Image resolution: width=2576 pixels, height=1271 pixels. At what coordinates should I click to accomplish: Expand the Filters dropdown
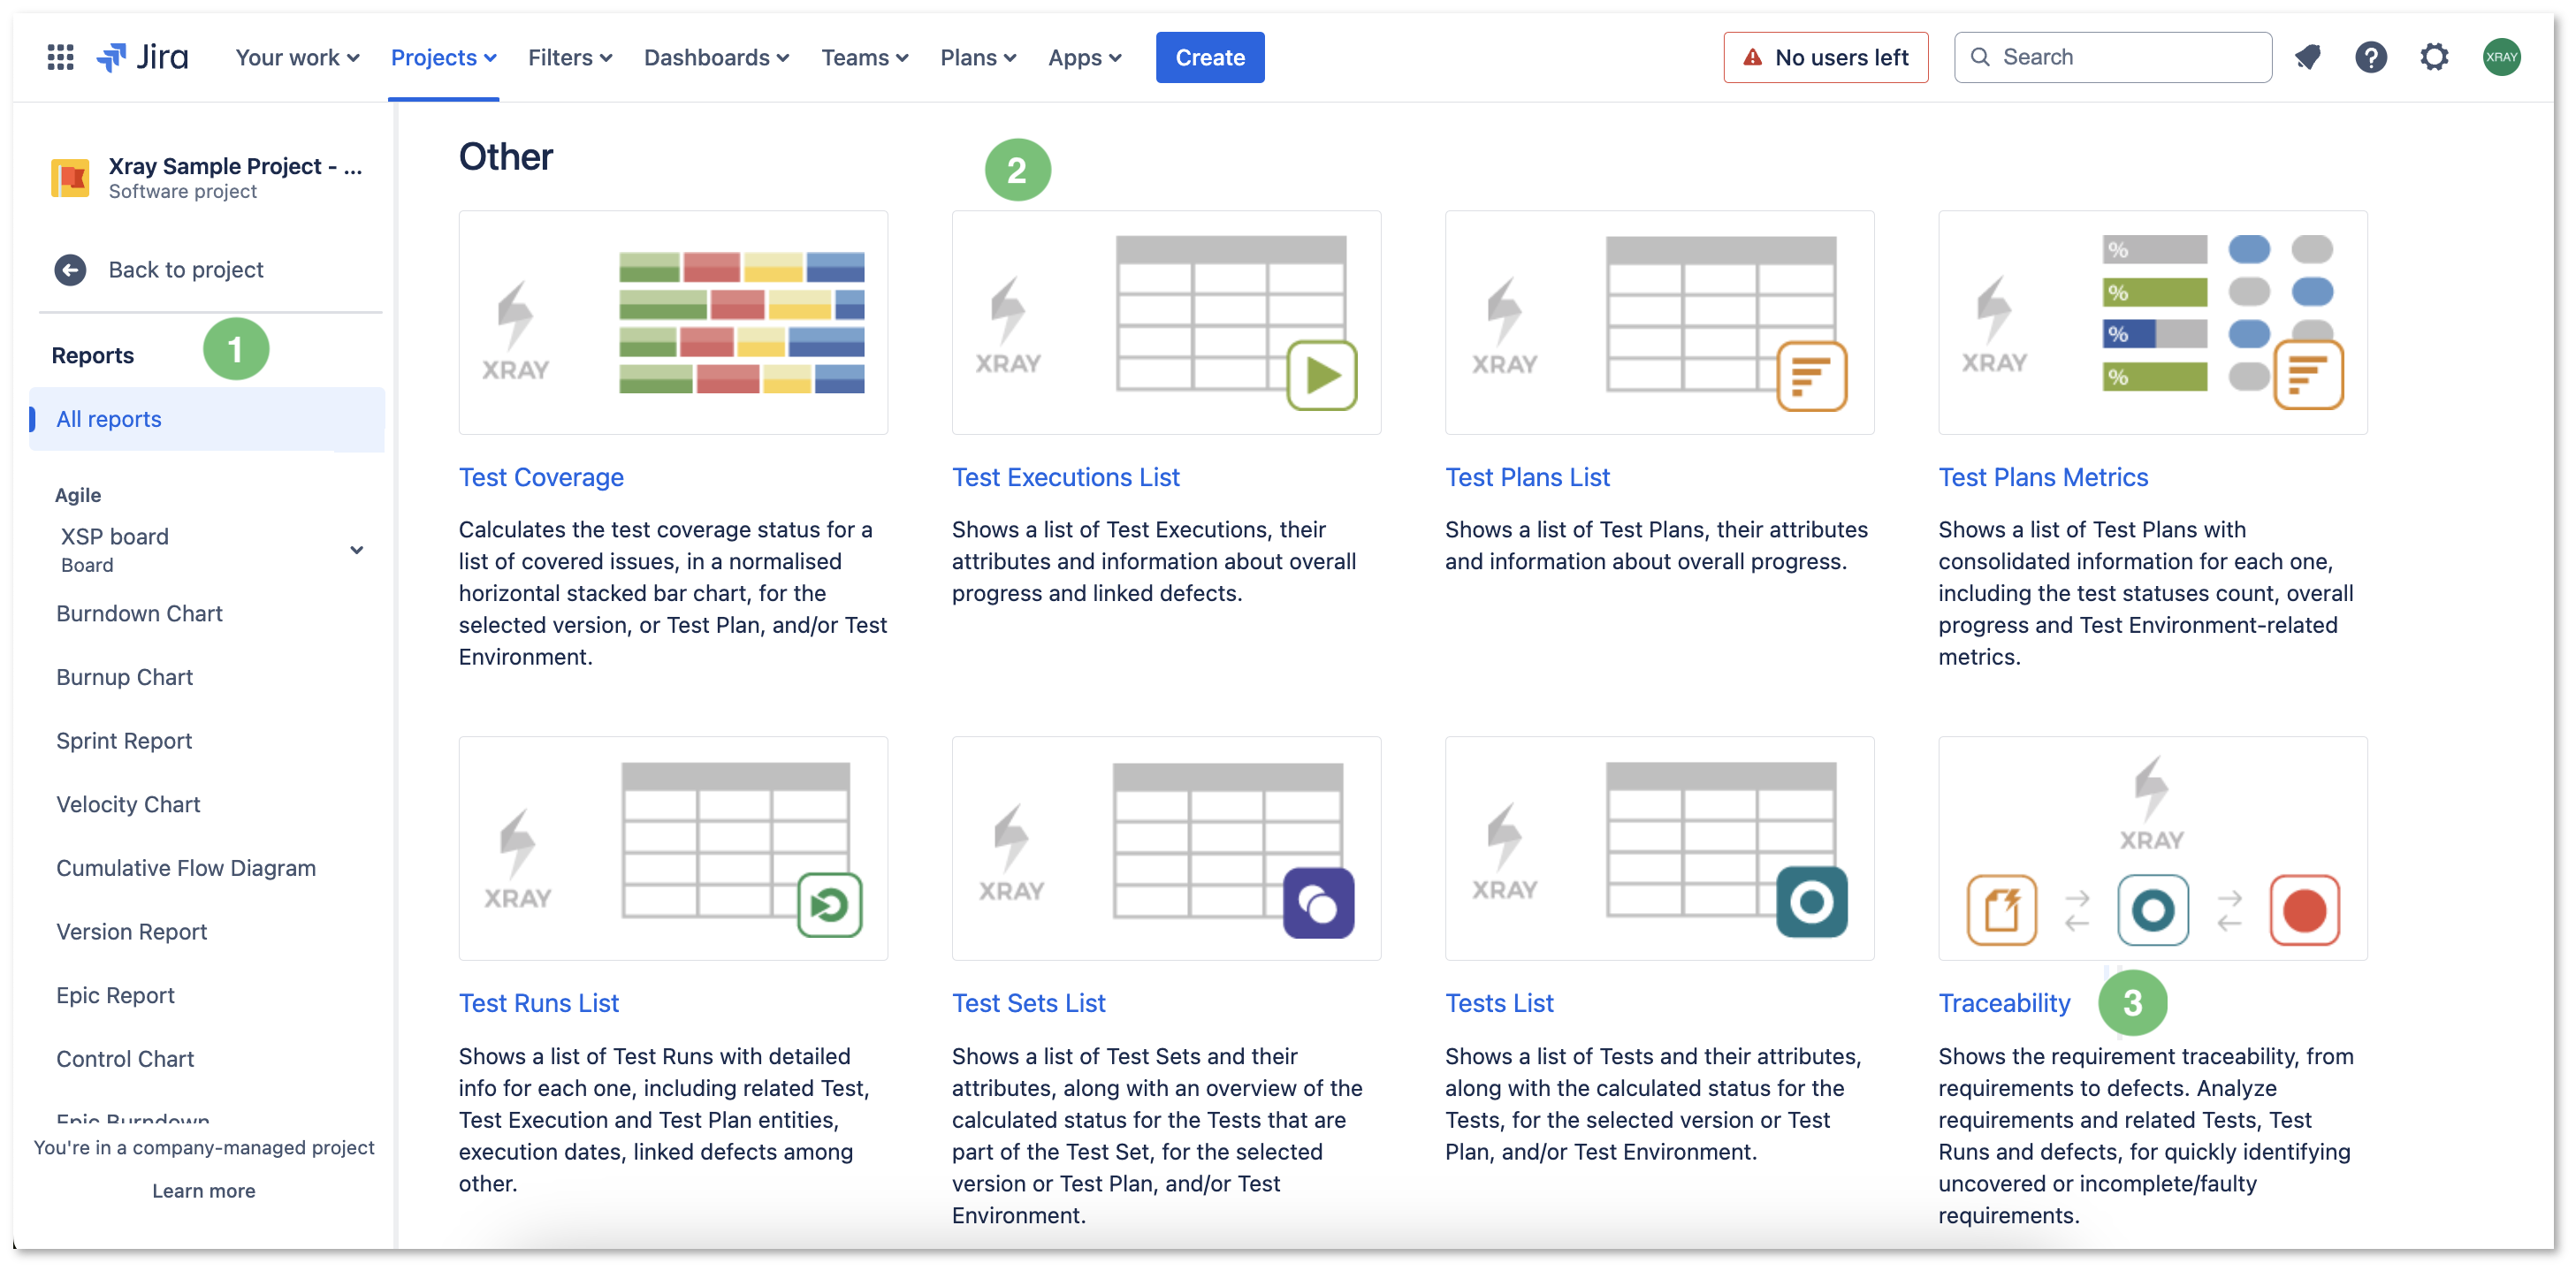click(570, 58)
